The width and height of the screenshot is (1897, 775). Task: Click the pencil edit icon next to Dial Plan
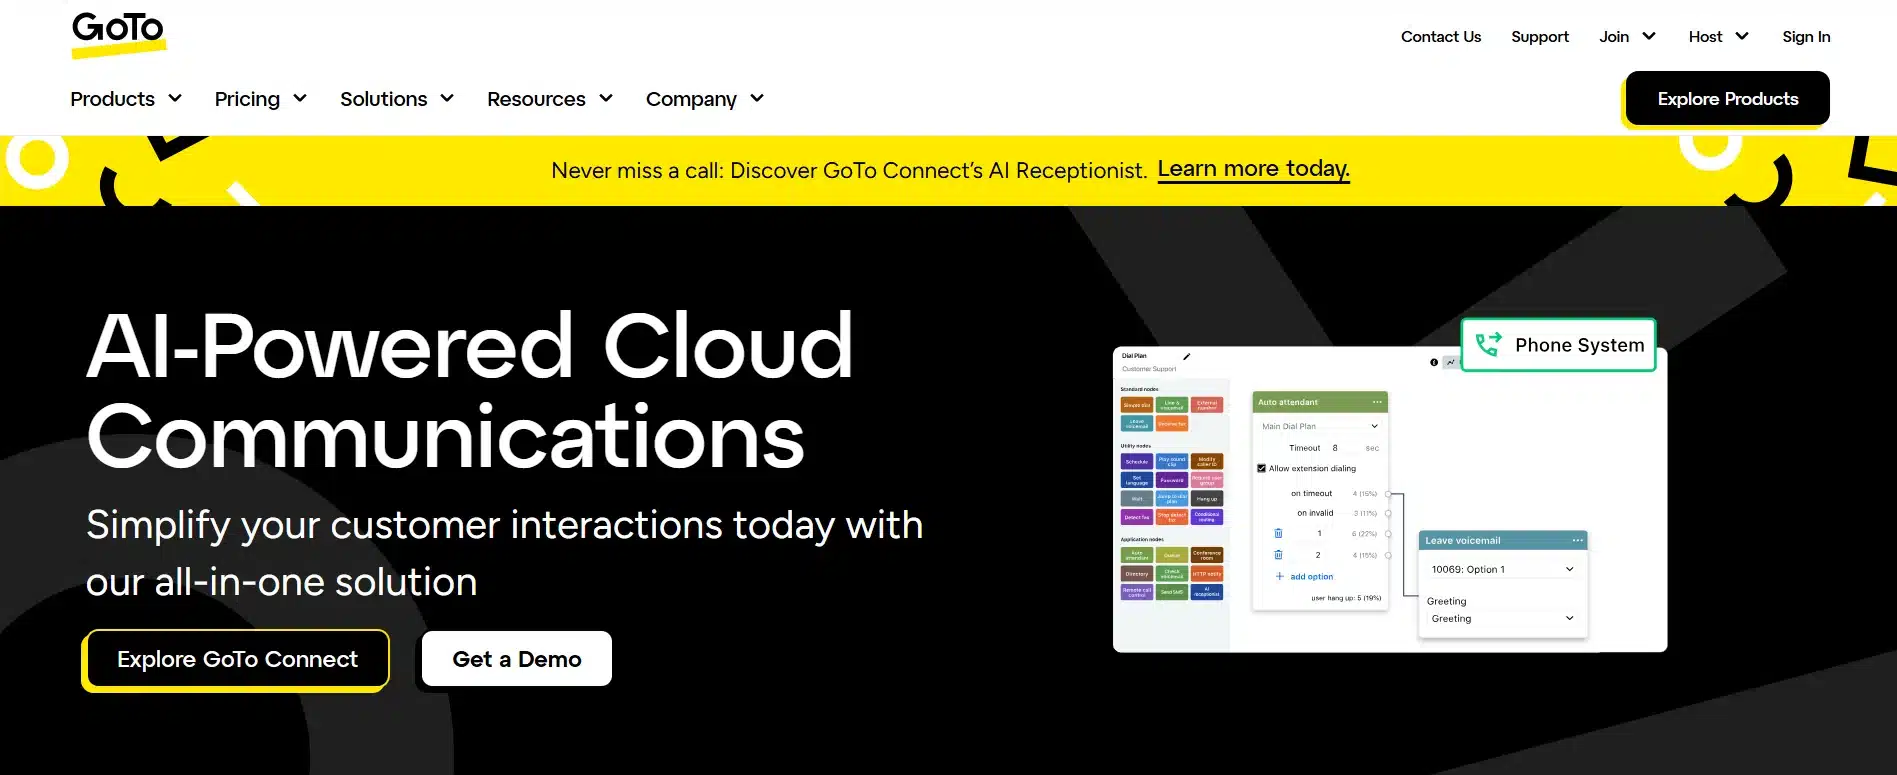[1187, 356]
